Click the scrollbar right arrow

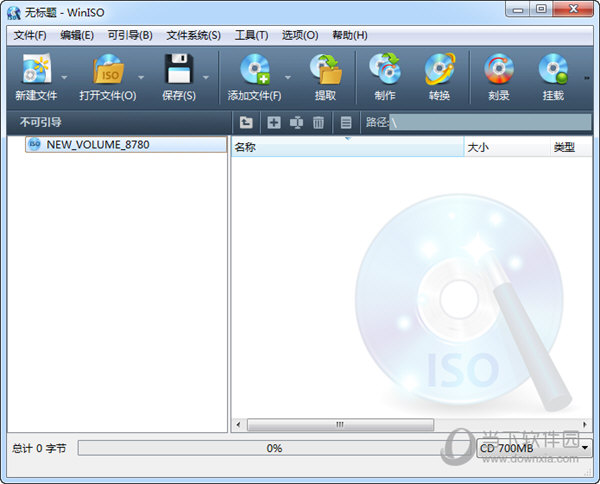point(585,425)
